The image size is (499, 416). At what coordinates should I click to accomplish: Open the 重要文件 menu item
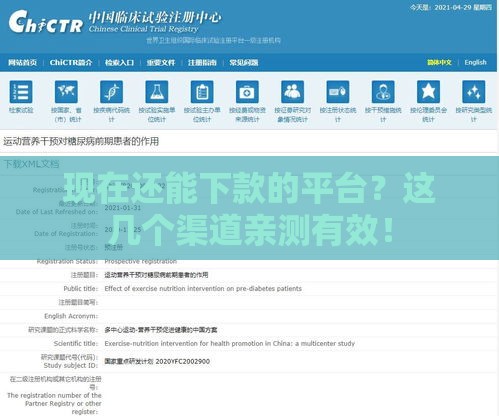(x=161, y=62)
